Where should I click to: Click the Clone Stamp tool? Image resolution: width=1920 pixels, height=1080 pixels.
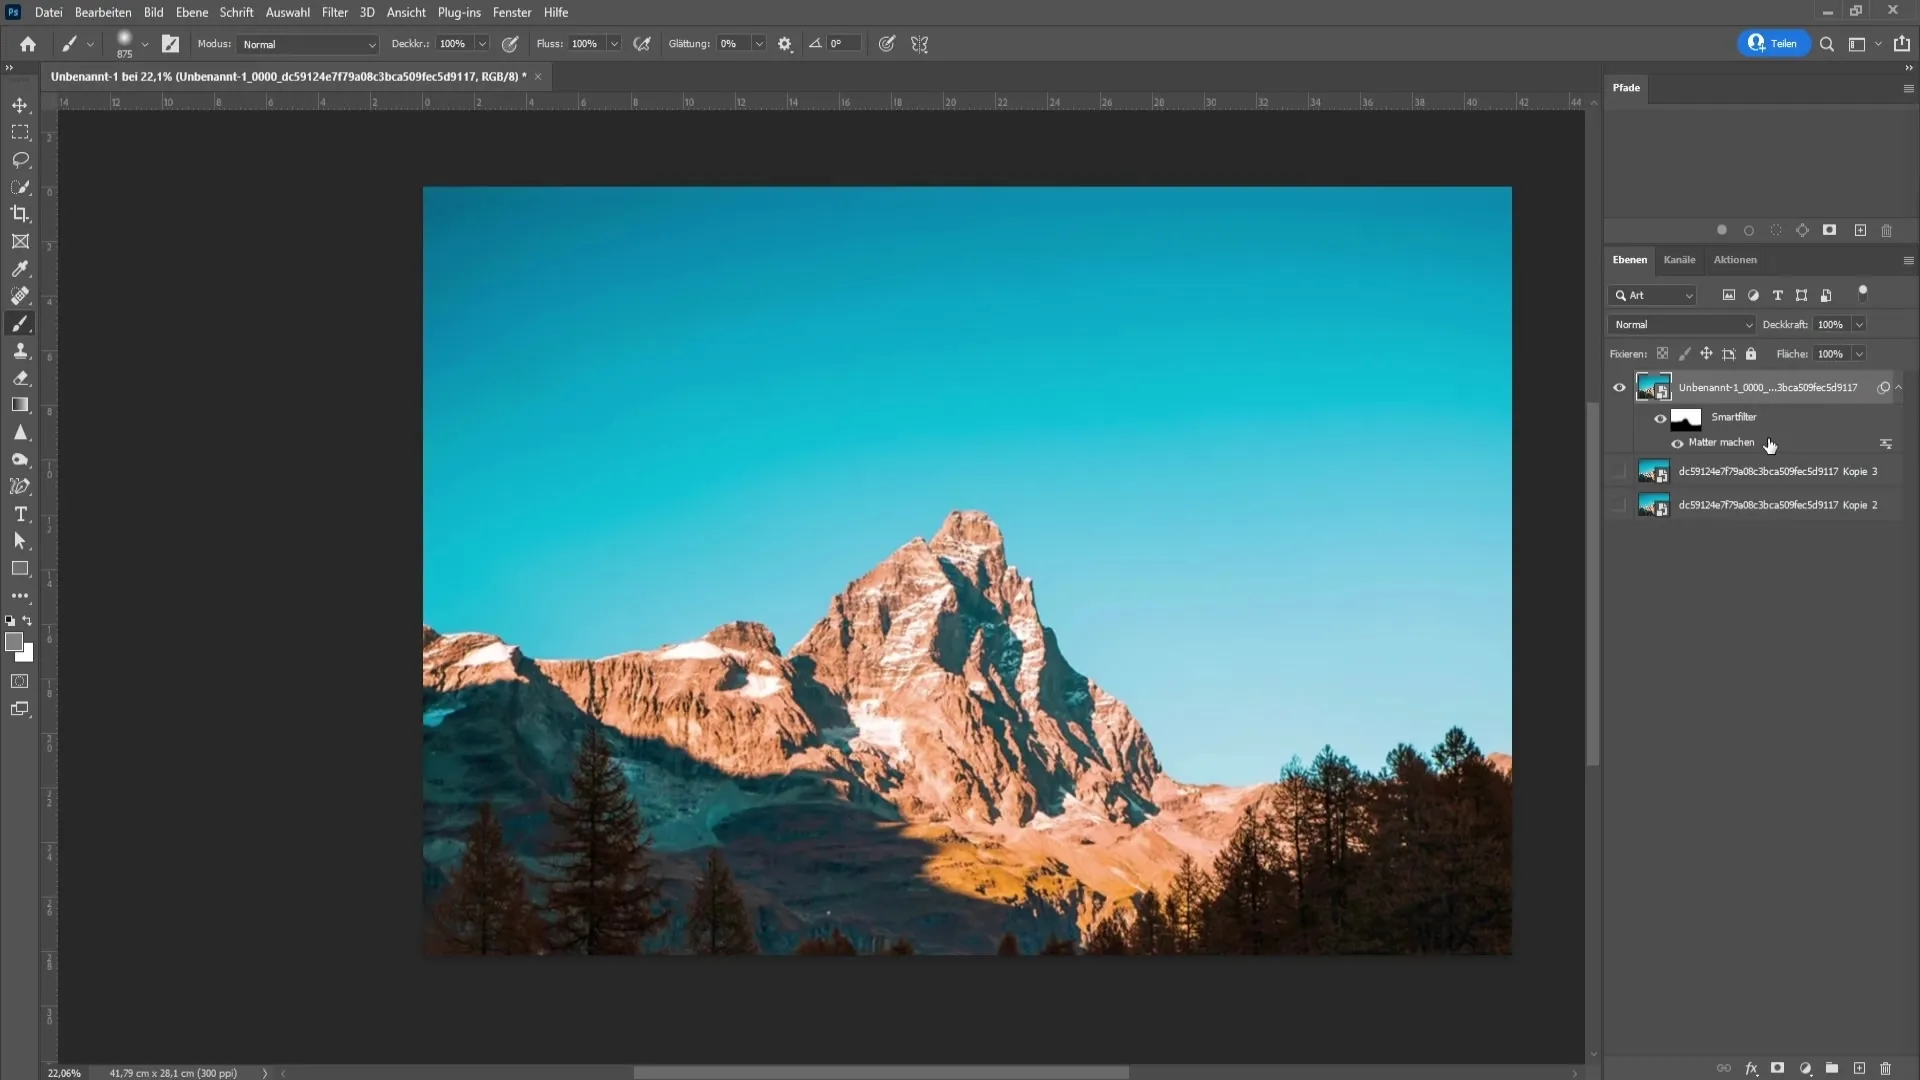click(20, 349)
